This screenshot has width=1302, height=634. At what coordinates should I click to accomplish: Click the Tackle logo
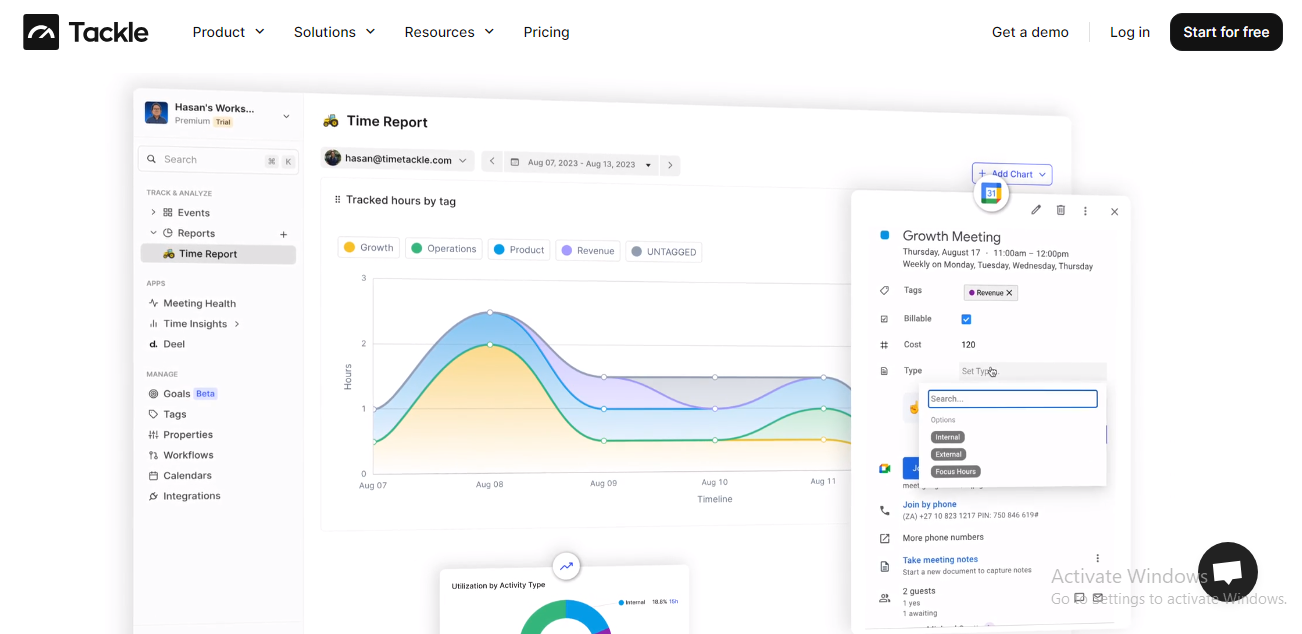coord(86,32)
